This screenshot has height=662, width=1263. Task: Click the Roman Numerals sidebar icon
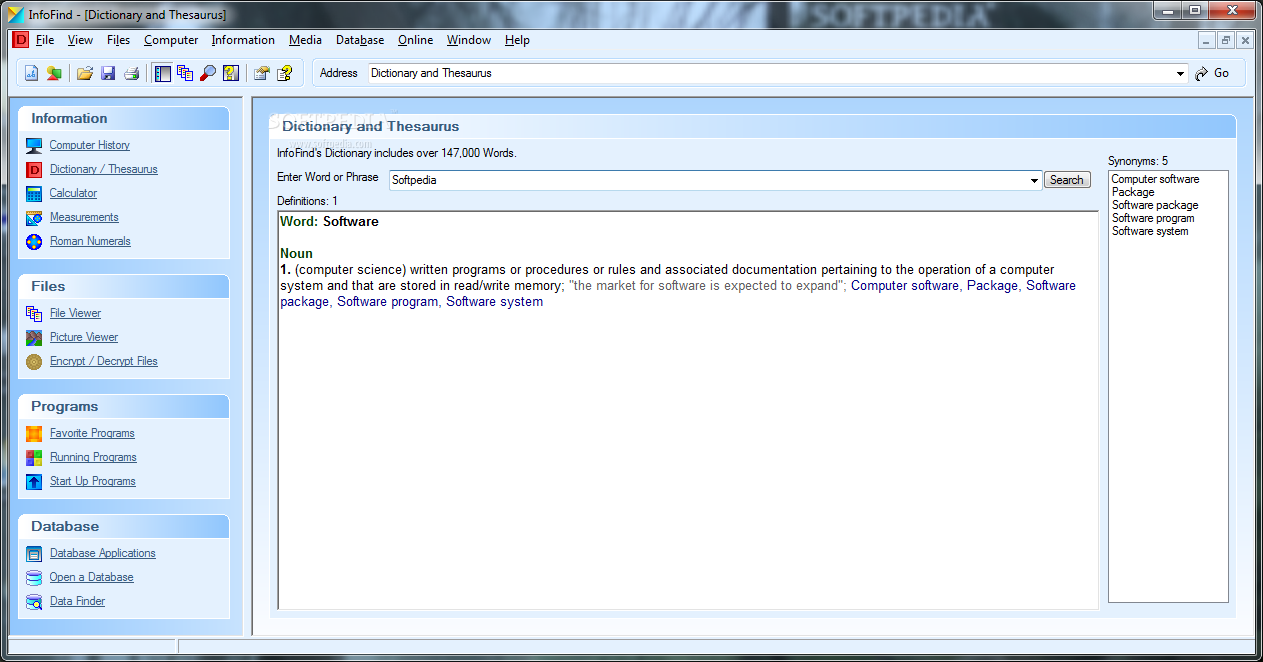coord(34,241)
